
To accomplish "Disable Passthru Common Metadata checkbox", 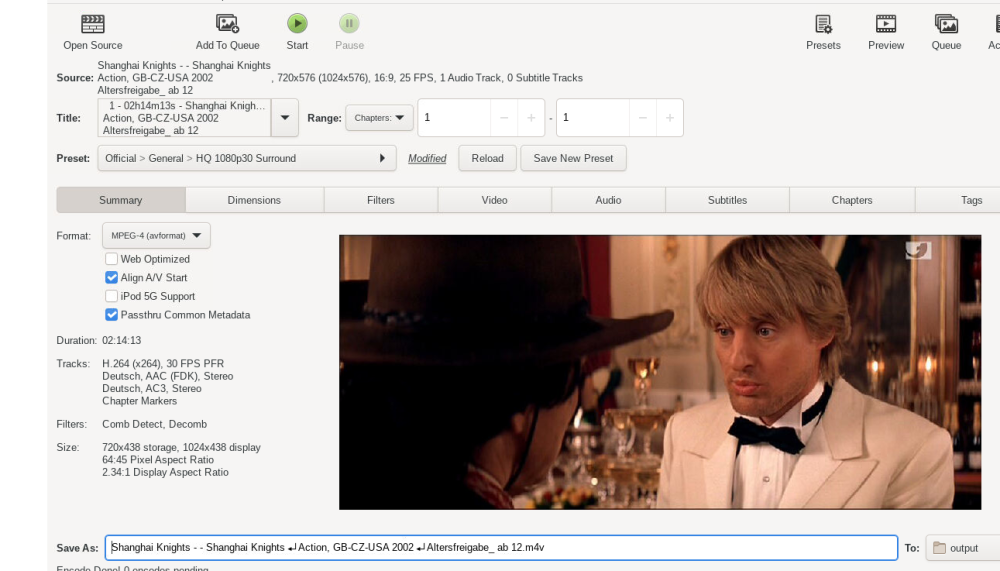I will click(112, 315).
